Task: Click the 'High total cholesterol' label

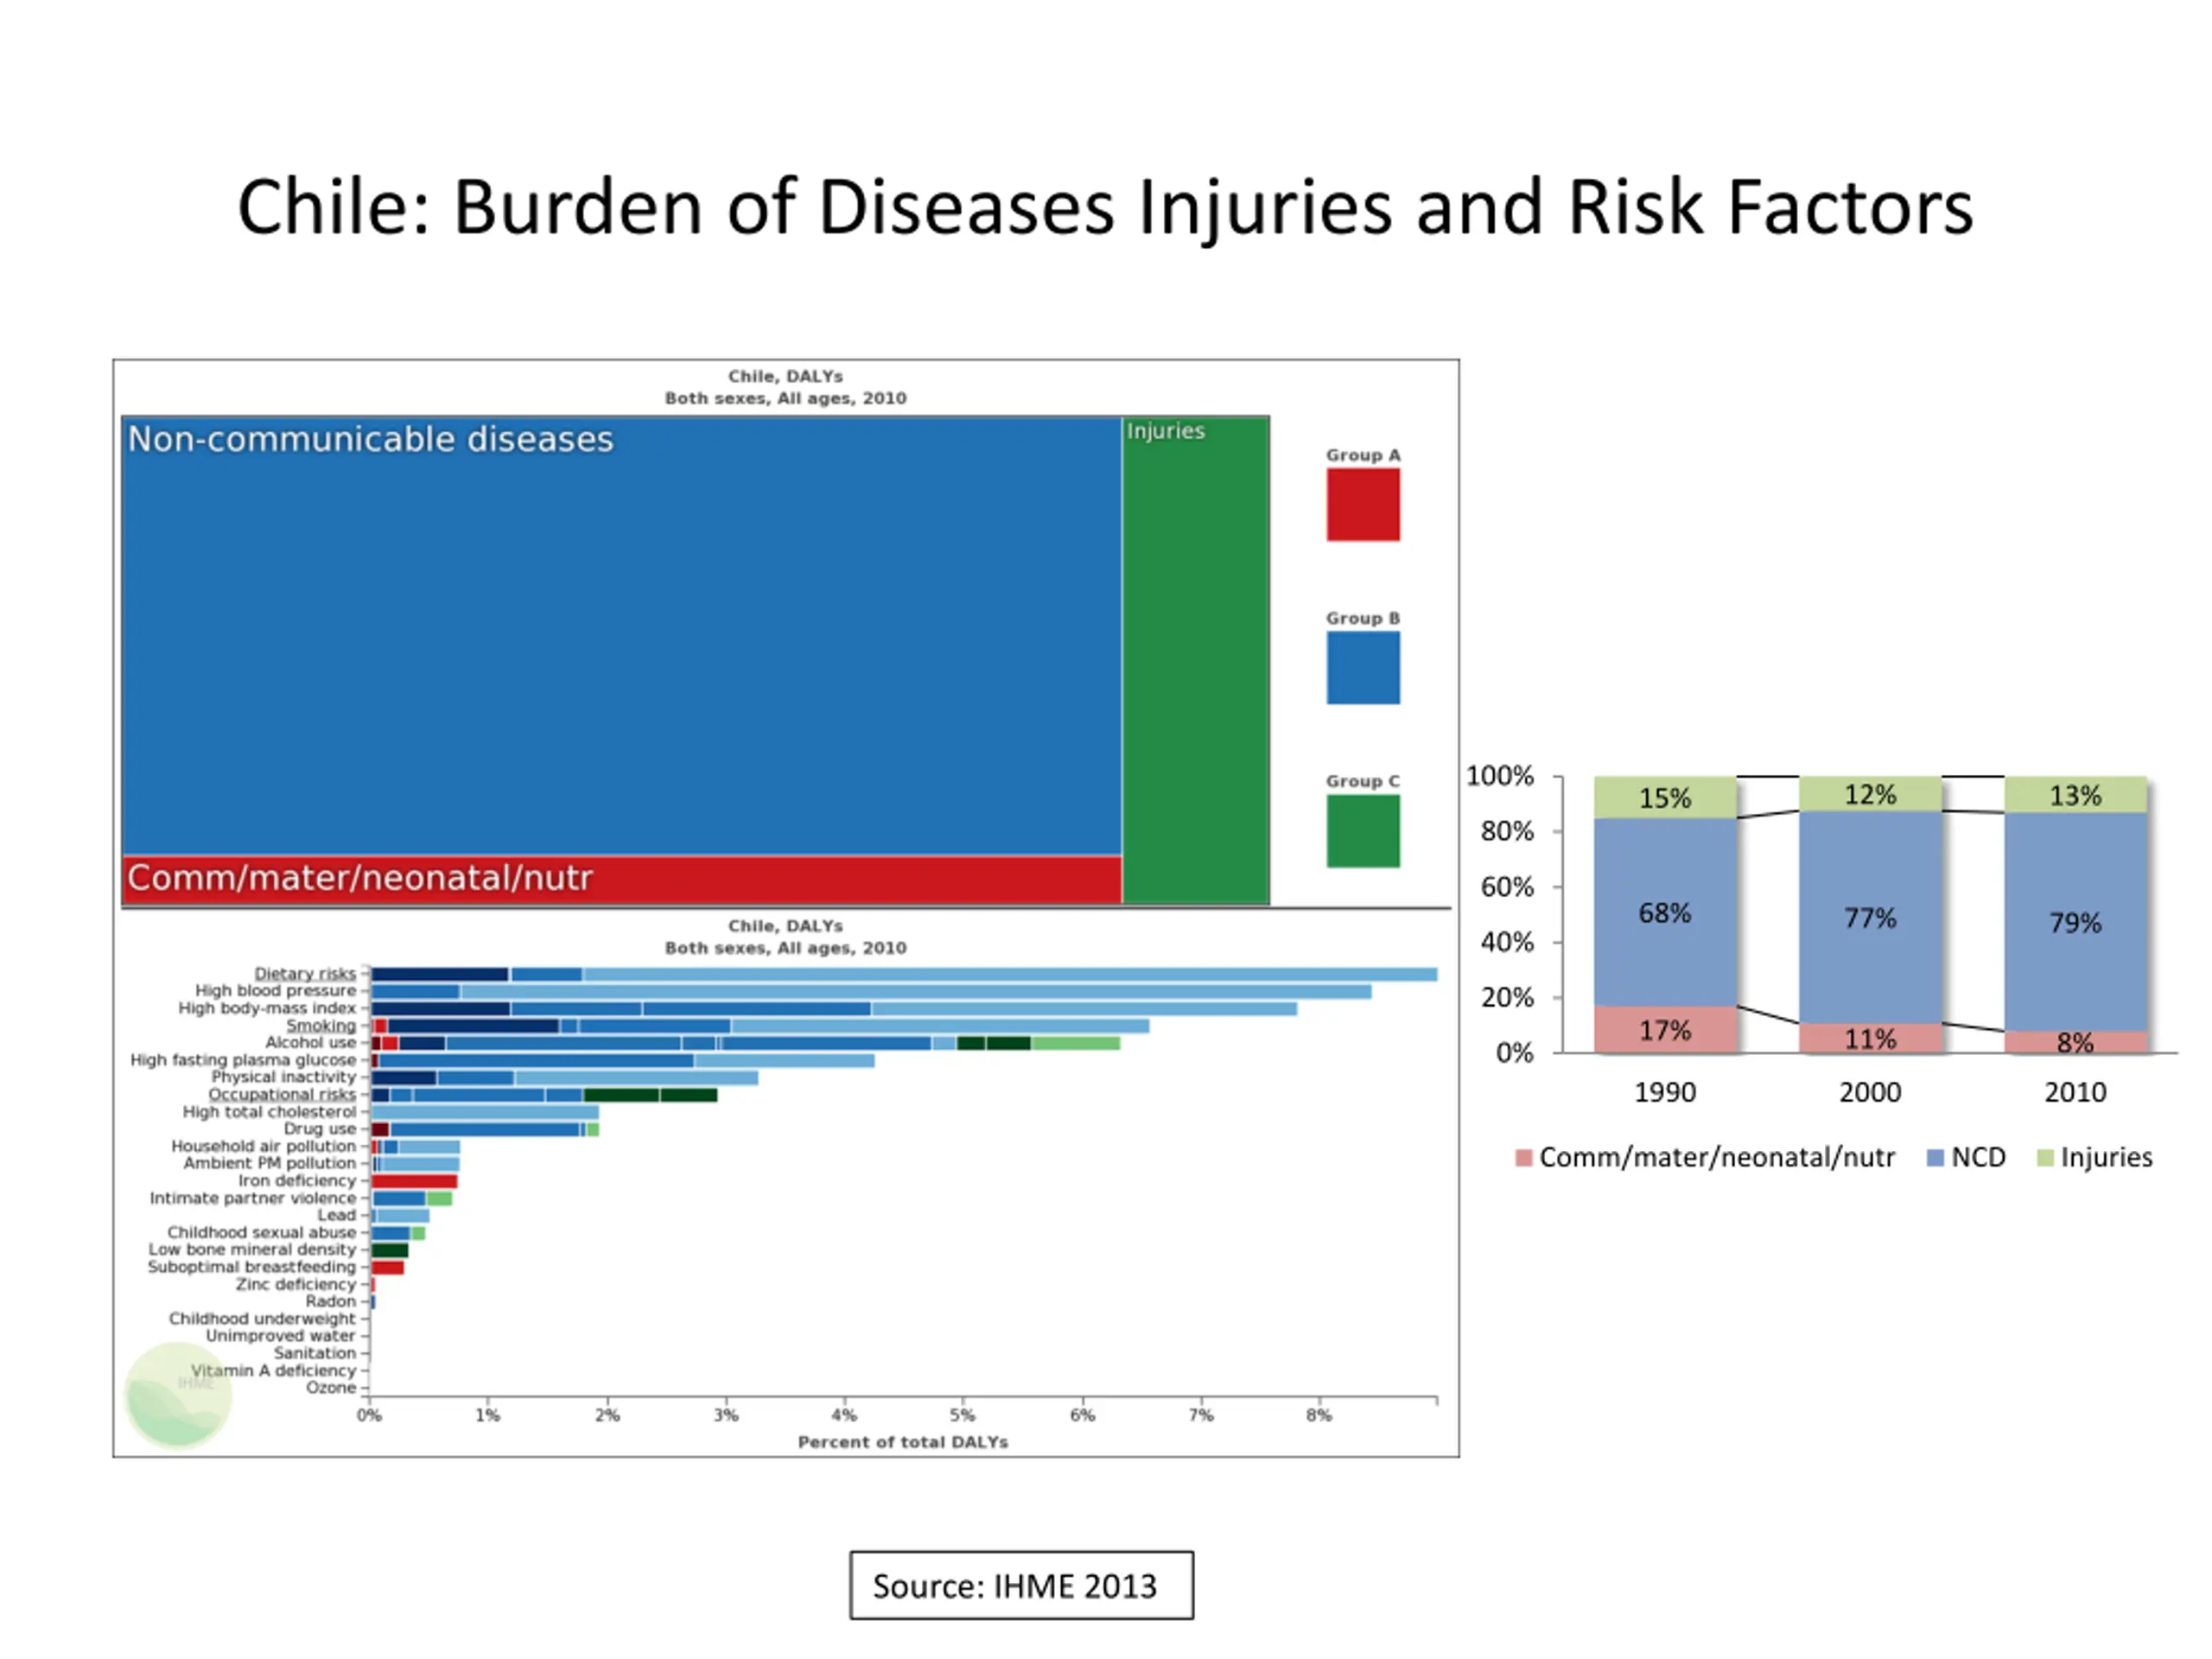Action: tap(269, 1111)
